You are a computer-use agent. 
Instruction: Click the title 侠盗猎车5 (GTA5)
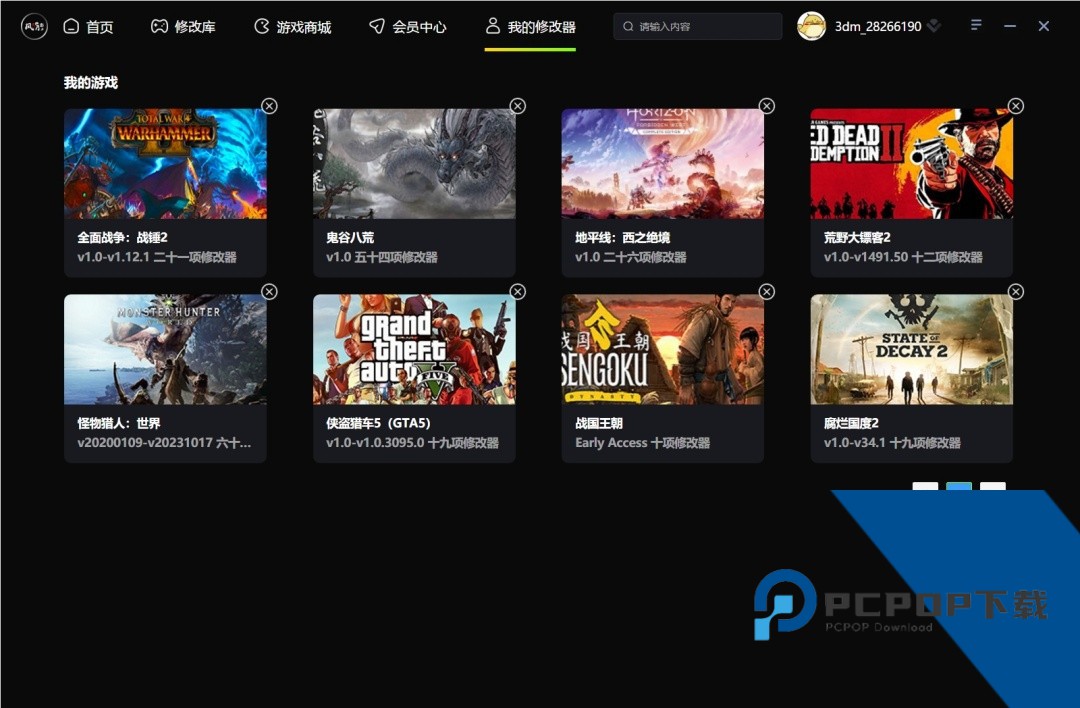click(378, 424)
